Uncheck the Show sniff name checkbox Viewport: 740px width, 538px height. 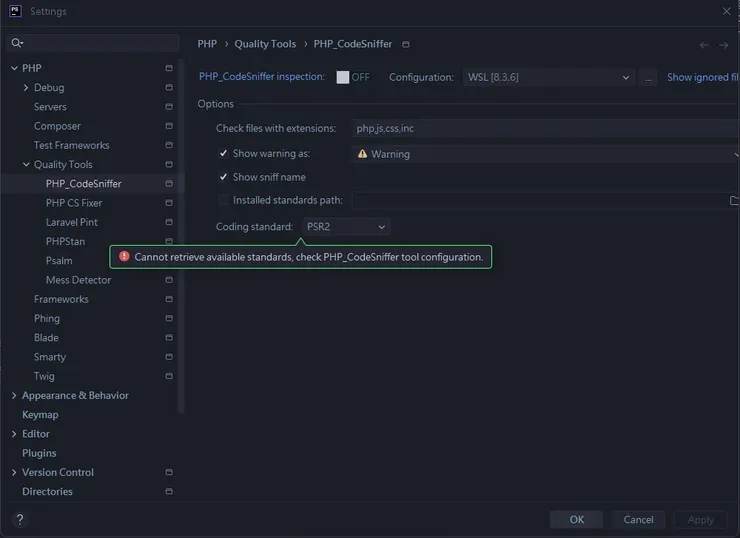coord(224,177)
